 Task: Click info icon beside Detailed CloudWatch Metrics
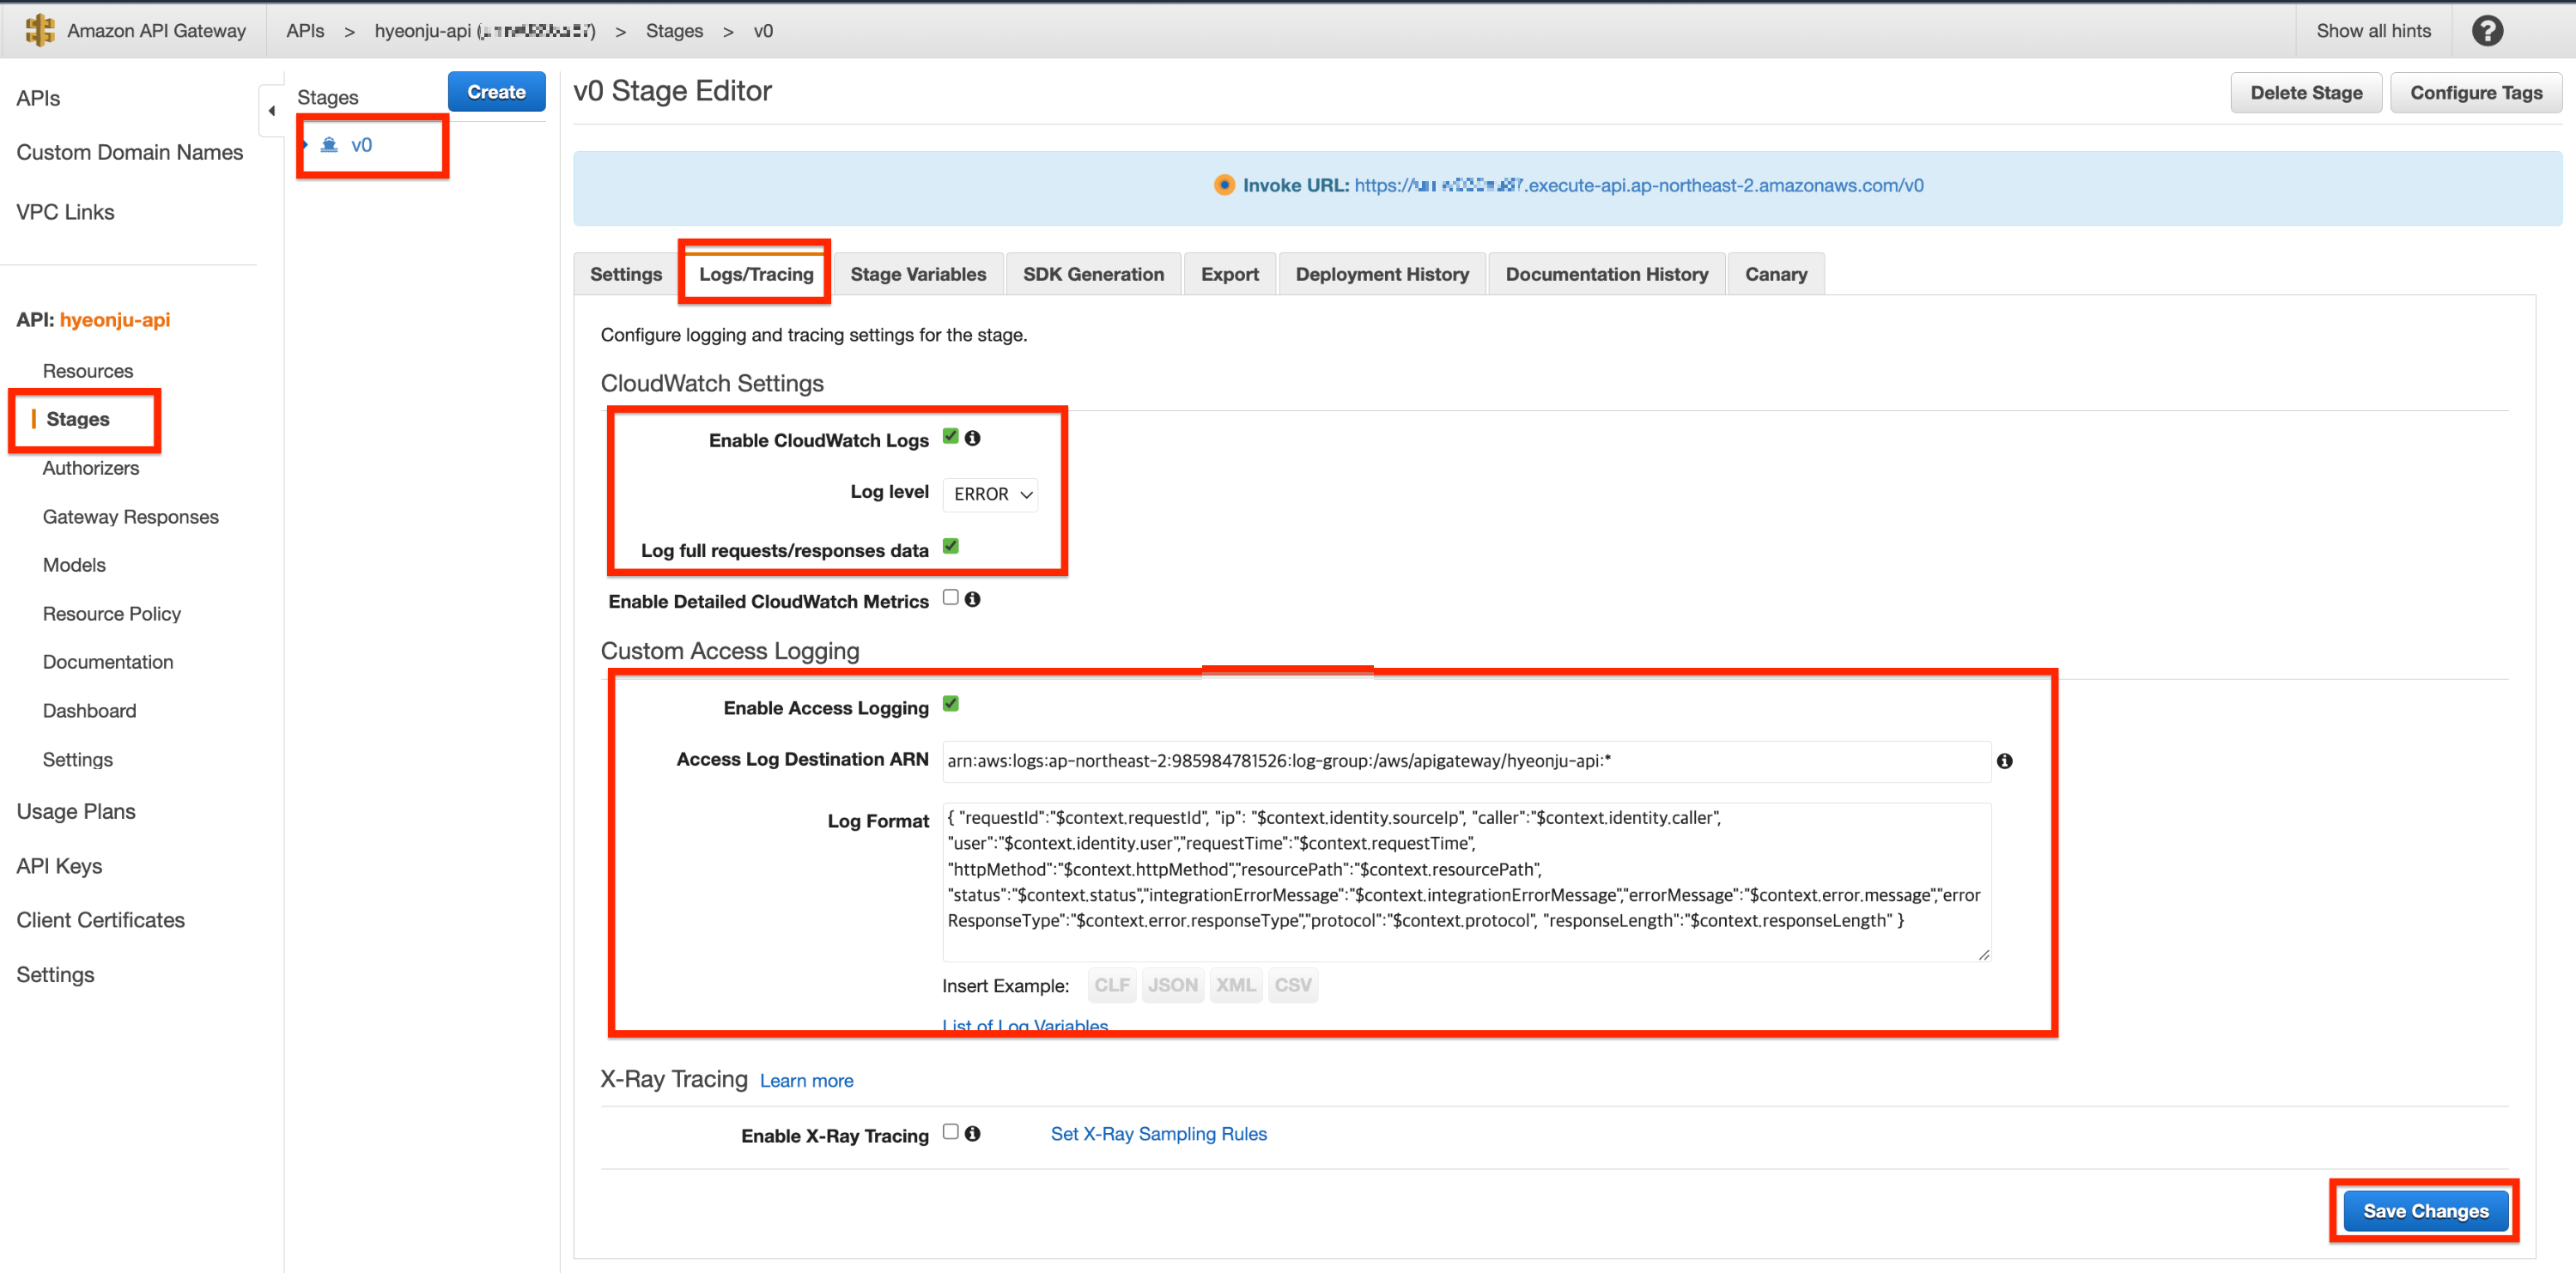pos(972,599)
